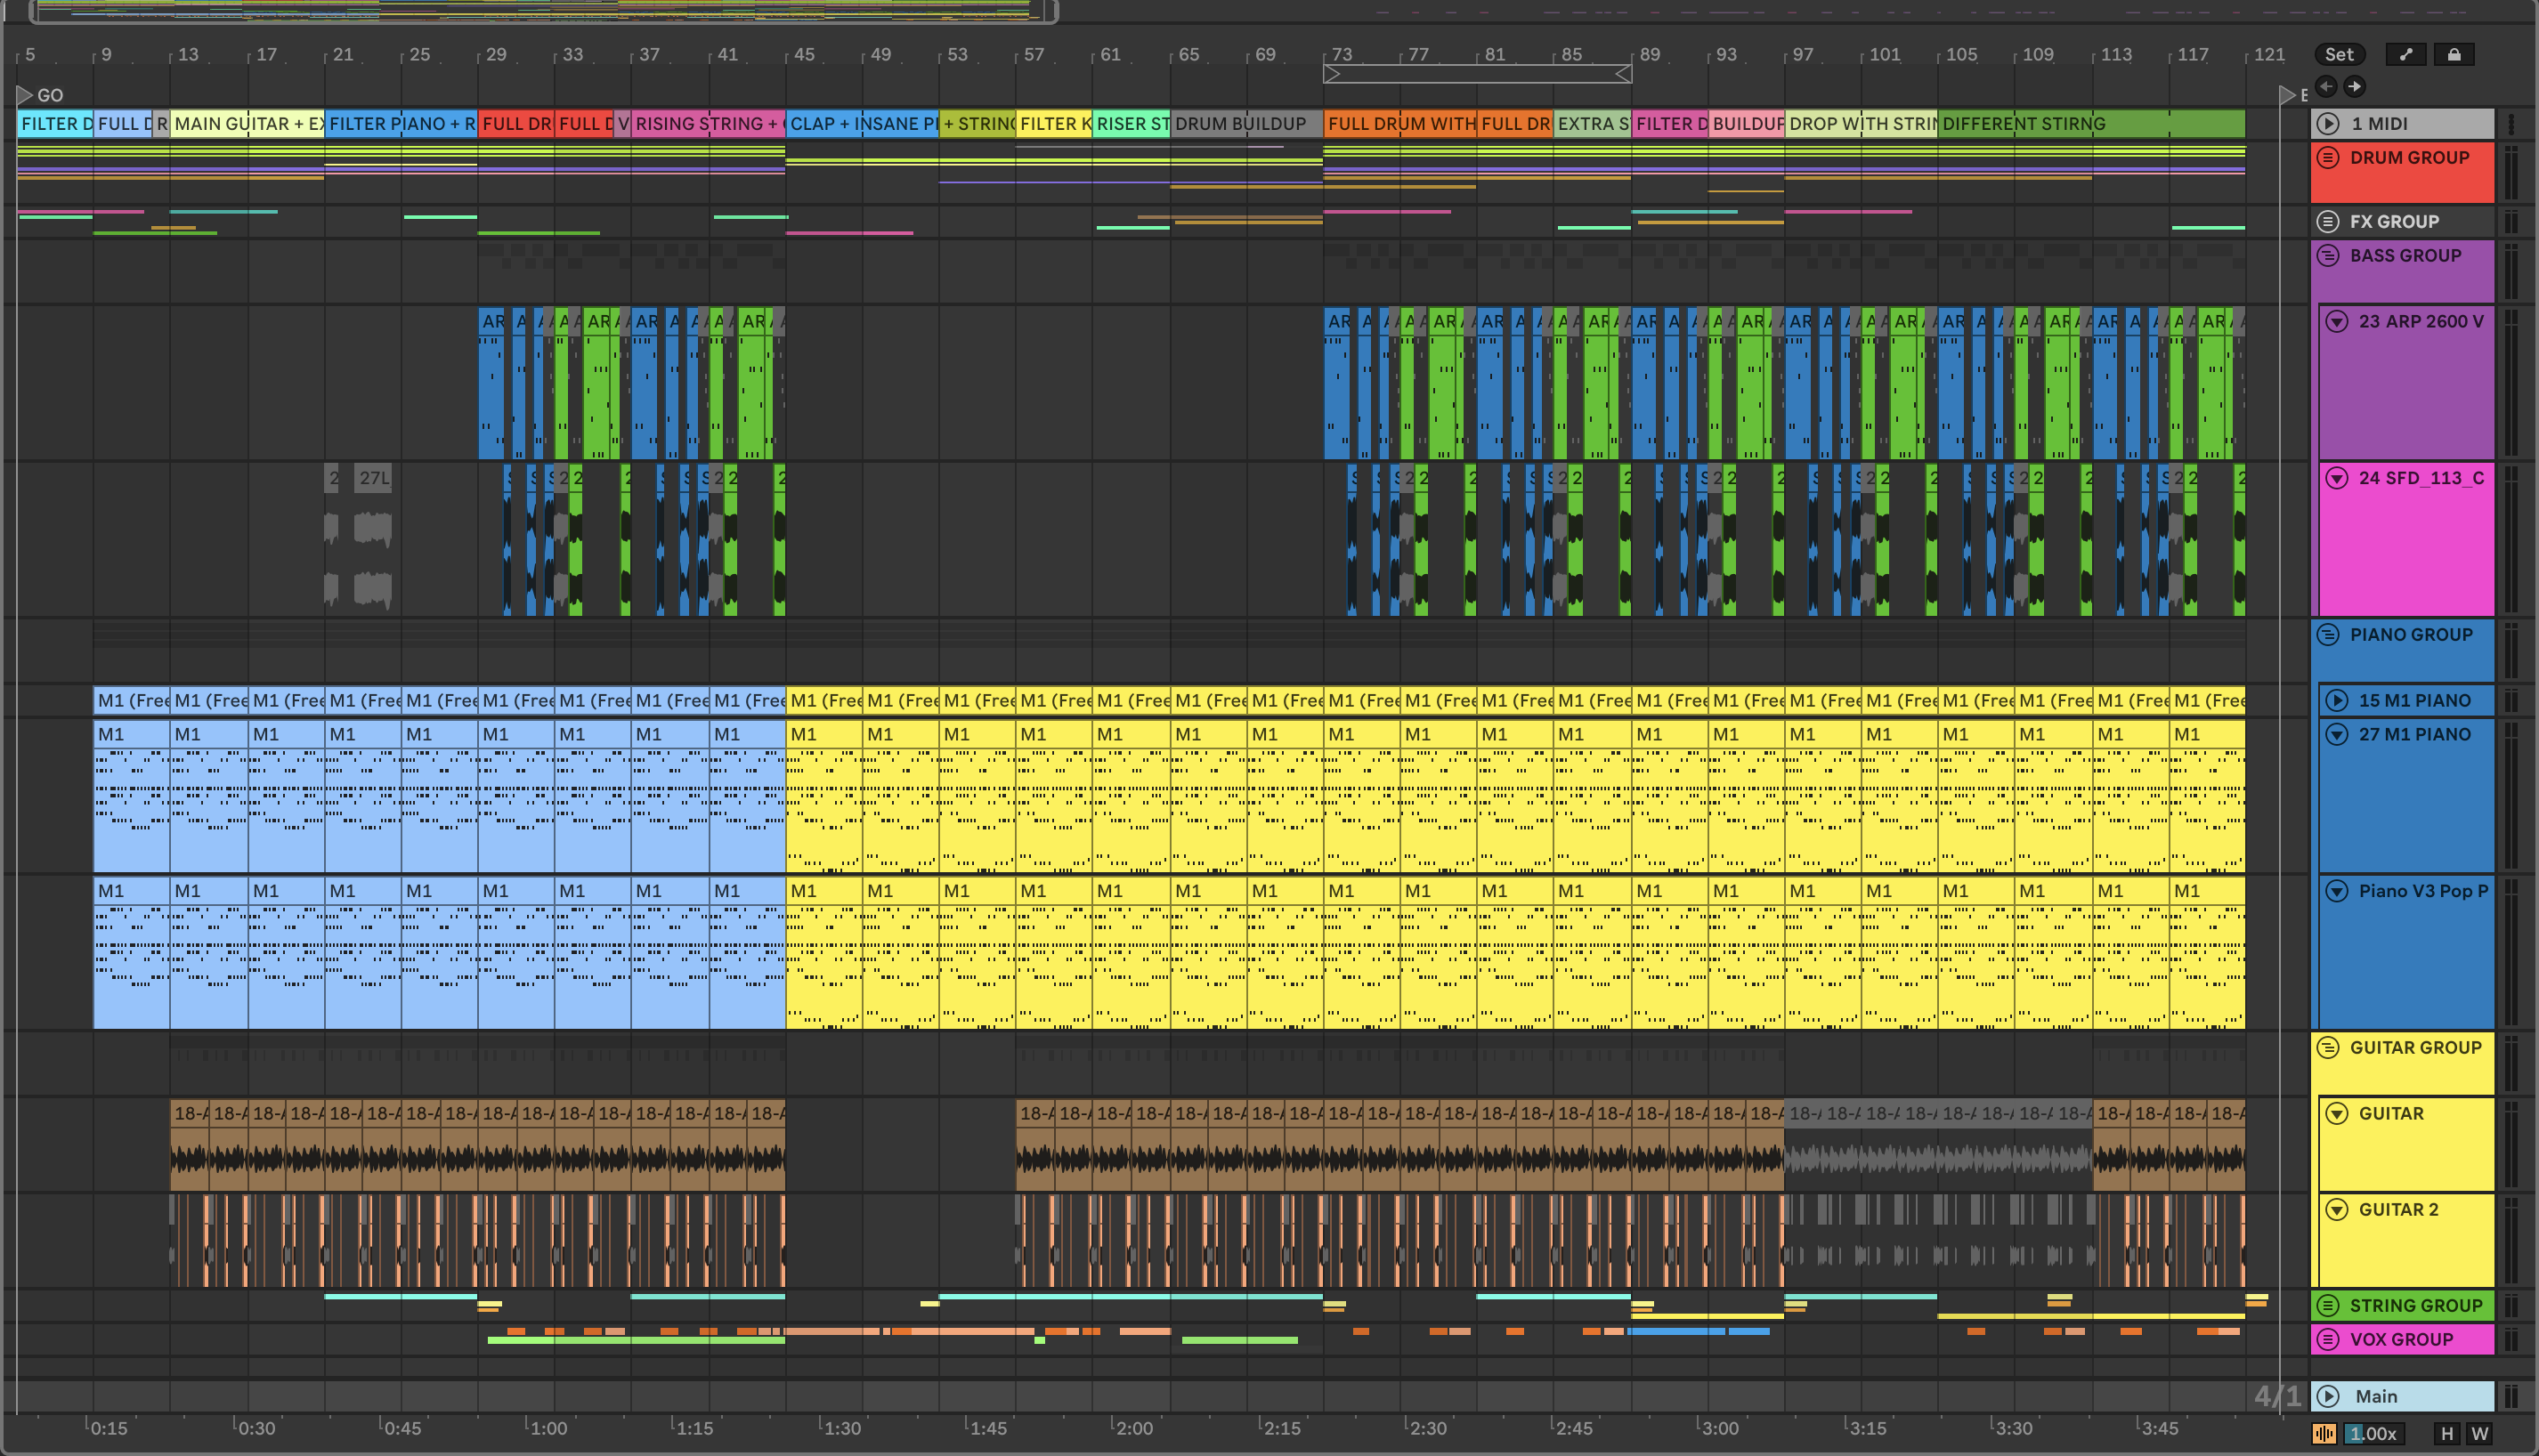2539x1456 pixels.
Task: Click the Set locator button
Action: click(2338, 55)
